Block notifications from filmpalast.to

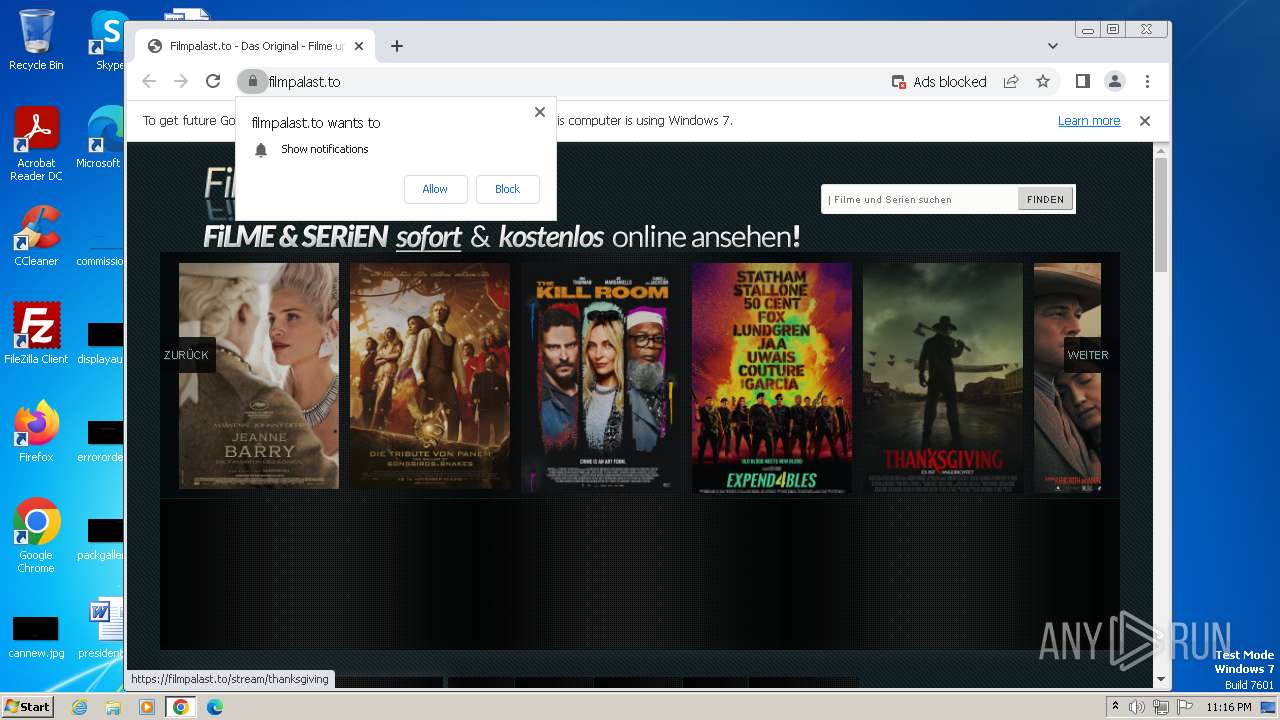tap(507, 189)
